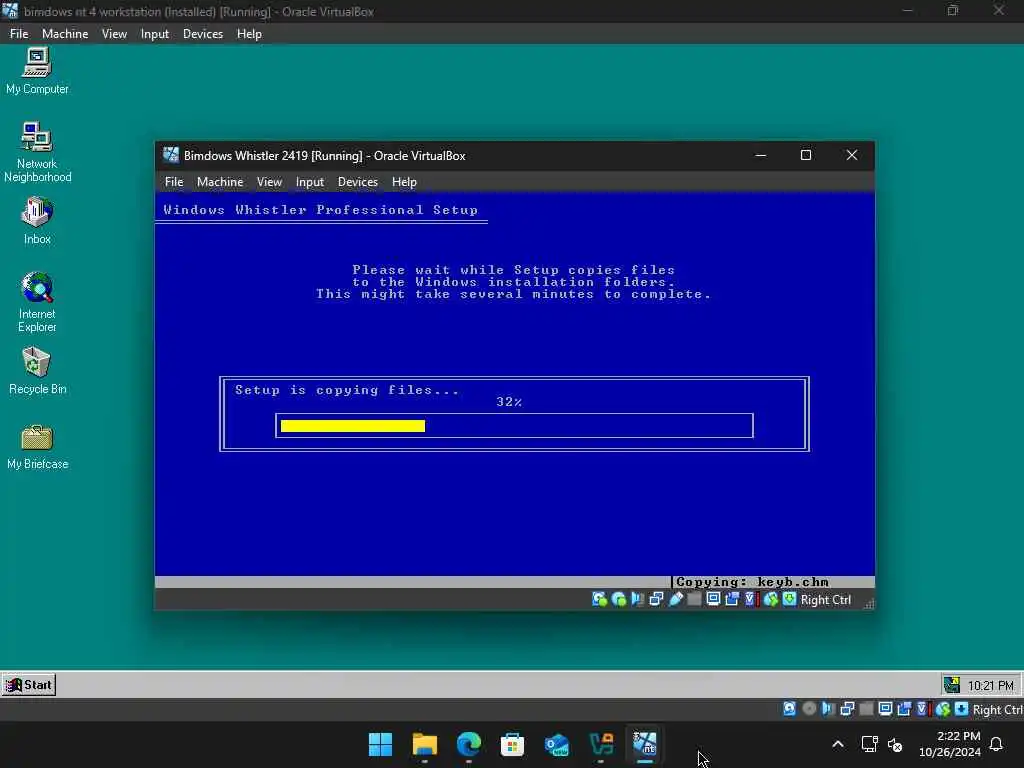The image size is (1024, 768).
Task: Open Machine menu of outer NT 4 window
Action: click(65, 34)
